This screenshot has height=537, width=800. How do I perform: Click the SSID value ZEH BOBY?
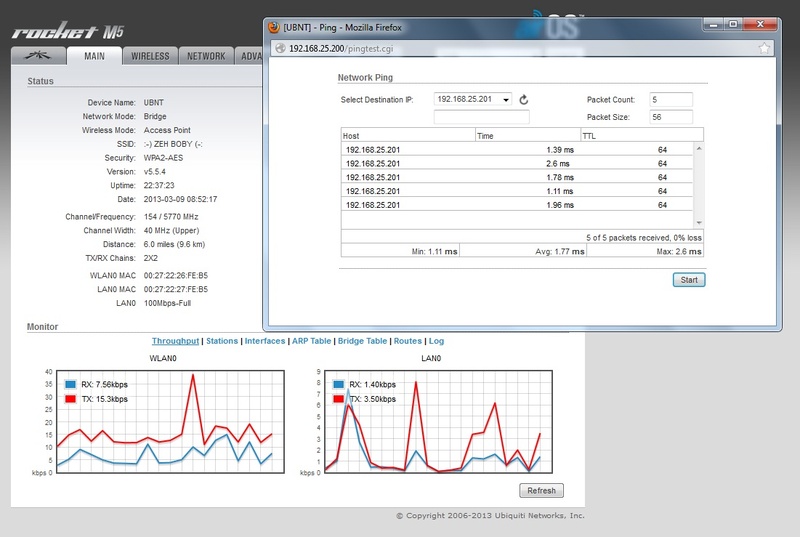(x=173, y=144)
